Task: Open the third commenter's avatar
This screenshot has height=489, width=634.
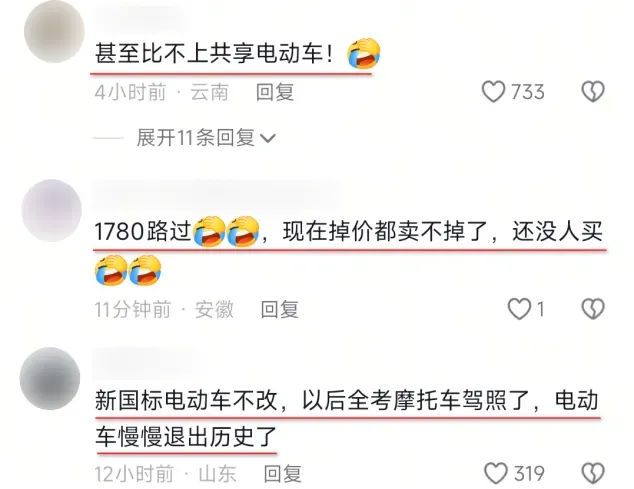Action: pos(50,378)
